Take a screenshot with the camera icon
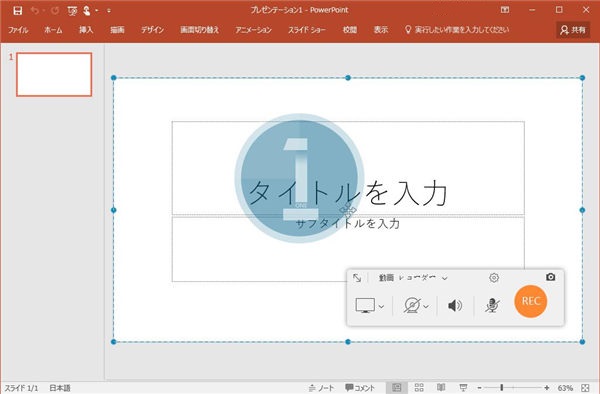Viewport: 600px width, 394px height. point(550,277)
